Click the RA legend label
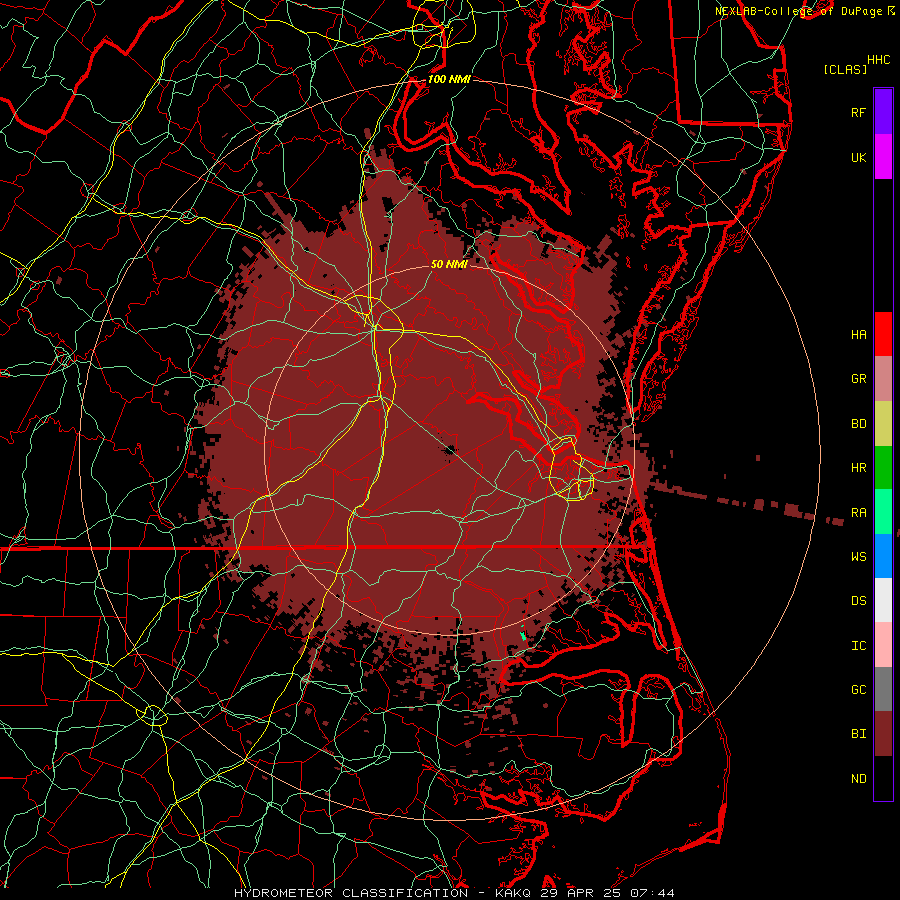Viewport: 900px width, 900px height. click(x=858, y=513)
